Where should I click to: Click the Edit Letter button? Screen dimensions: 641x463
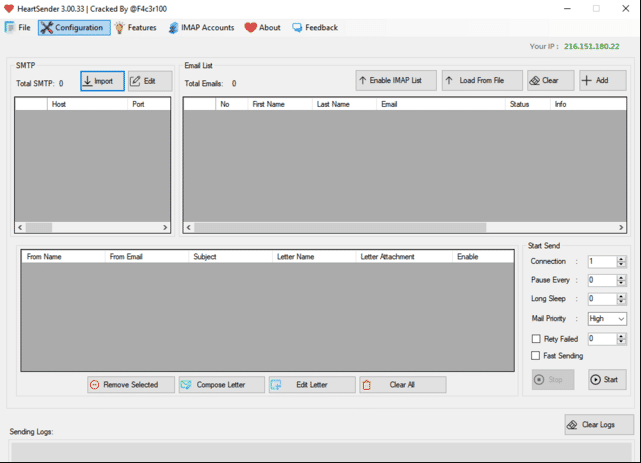tap(312, 385)
